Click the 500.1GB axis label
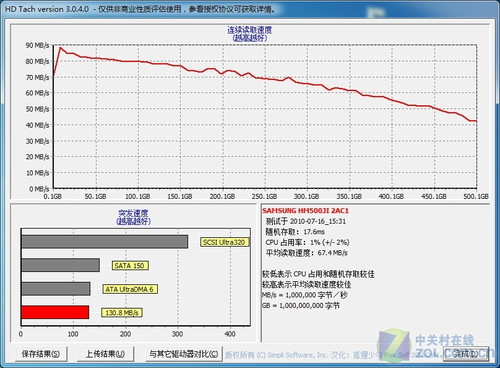This screenshot has width=500, height=368. coord(476,196)
